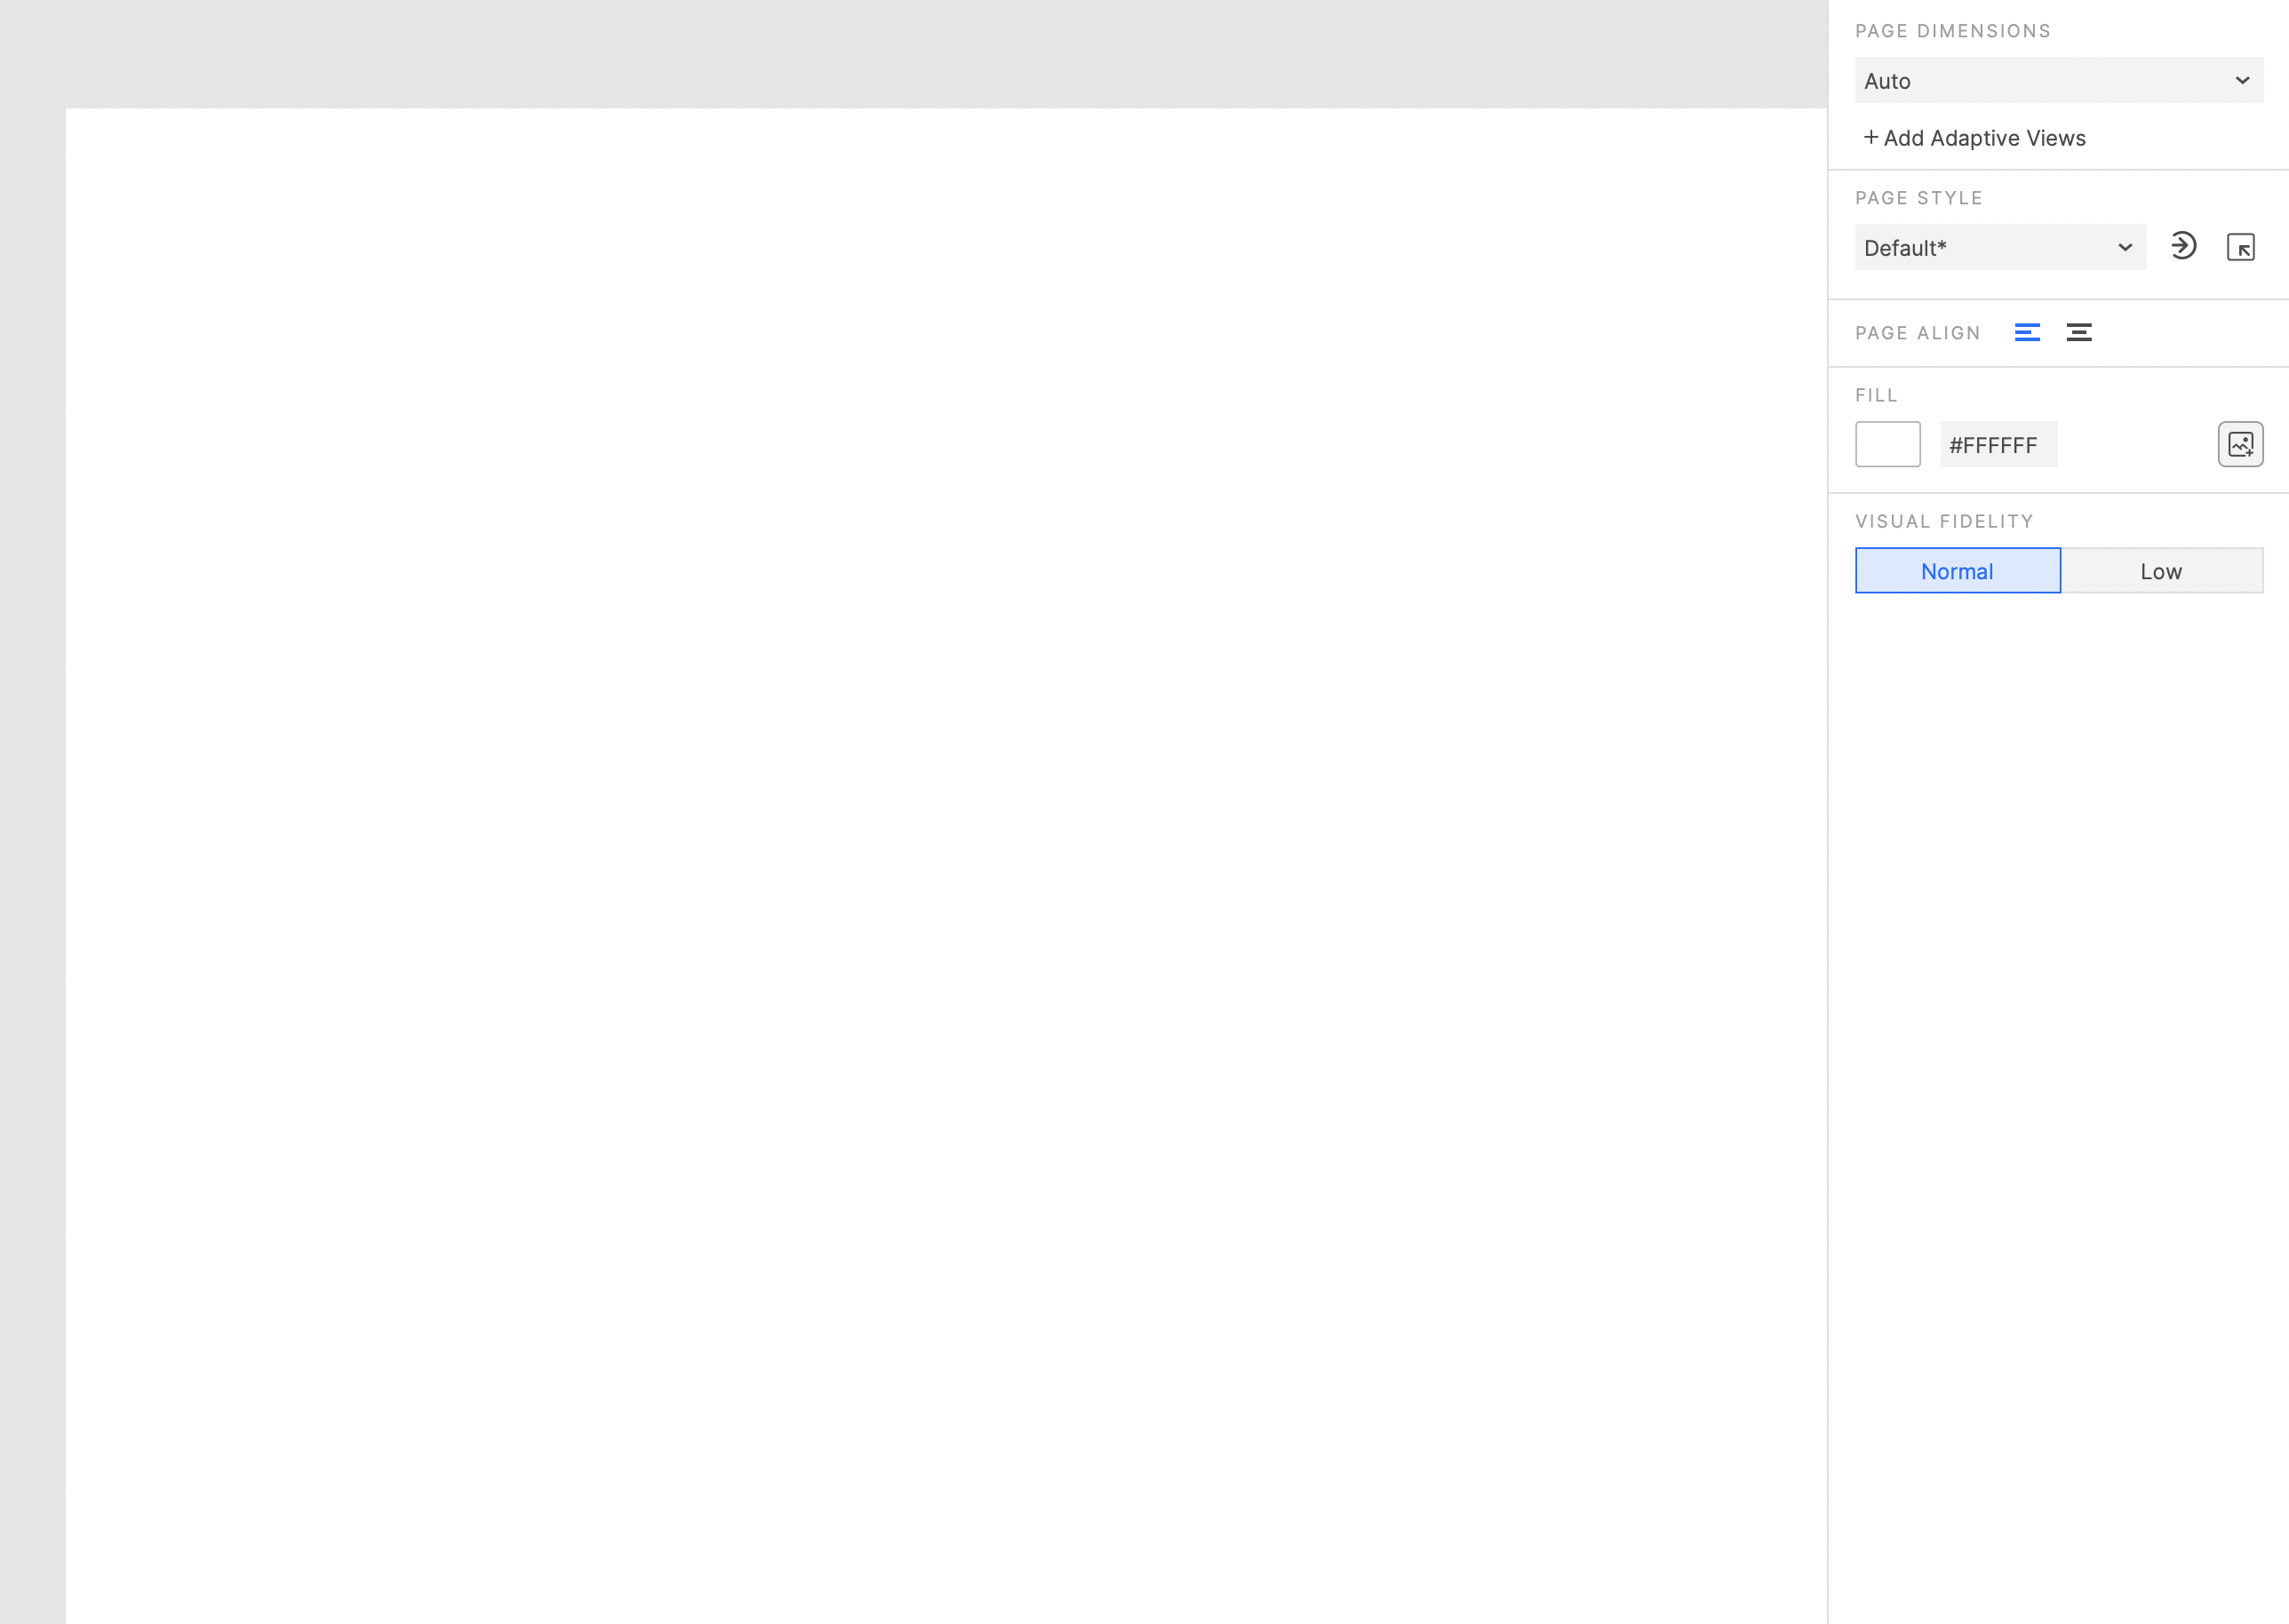Click the PAGE STYLE section label
The width and height of the screenshot is (2289, 1624).
tap(1918, 198)
